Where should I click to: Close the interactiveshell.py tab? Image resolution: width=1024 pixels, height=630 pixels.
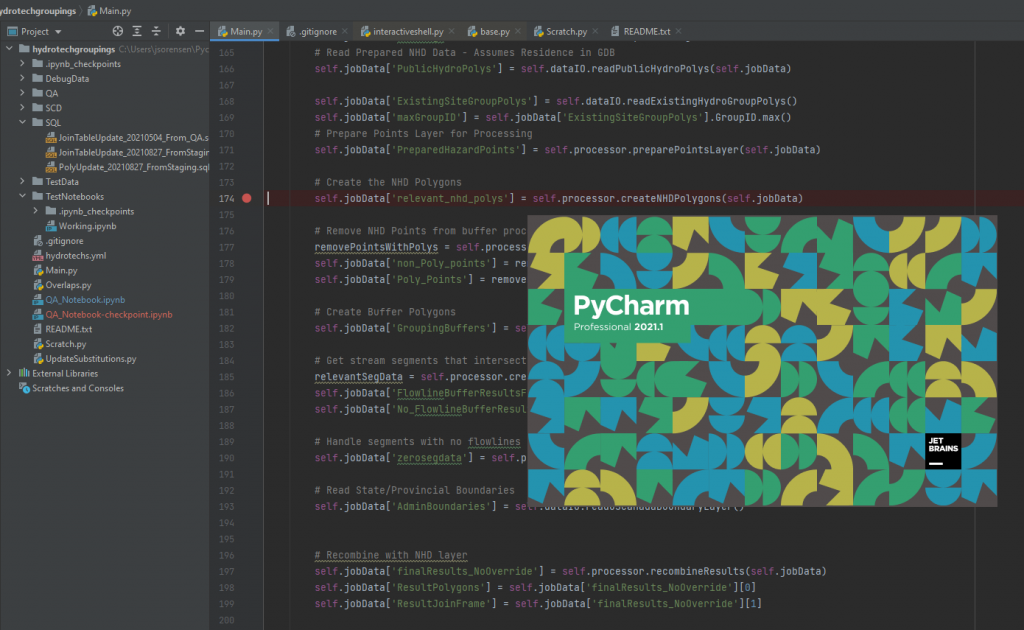pyautogui.click(x=449, y=32)
